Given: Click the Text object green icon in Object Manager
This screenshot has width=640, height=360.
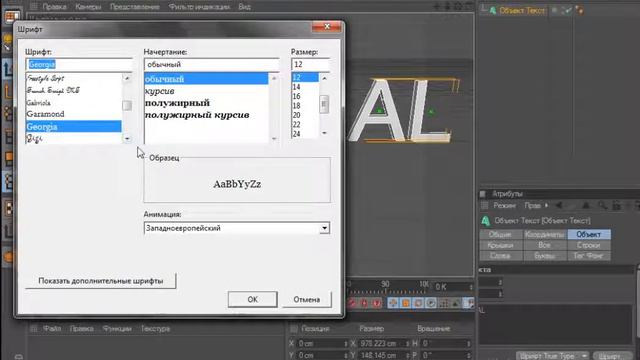Looking at the screenshot, I should [493, 11].
